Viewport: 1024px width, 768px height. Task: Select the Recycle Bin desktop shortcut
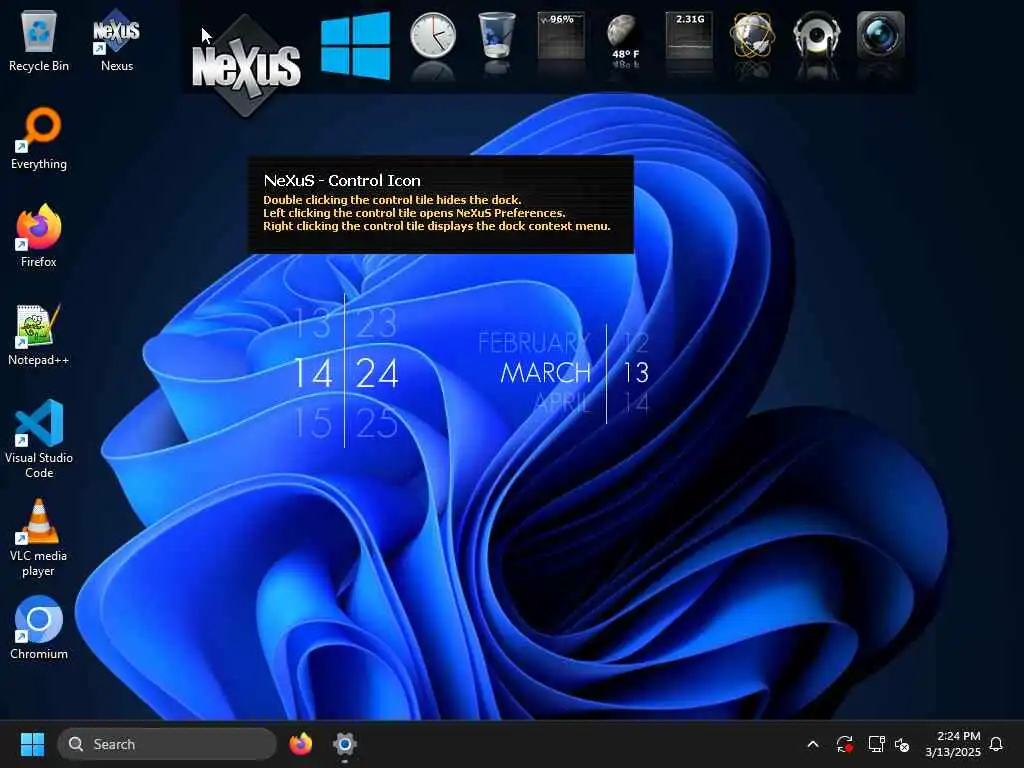tap(39, 40)
